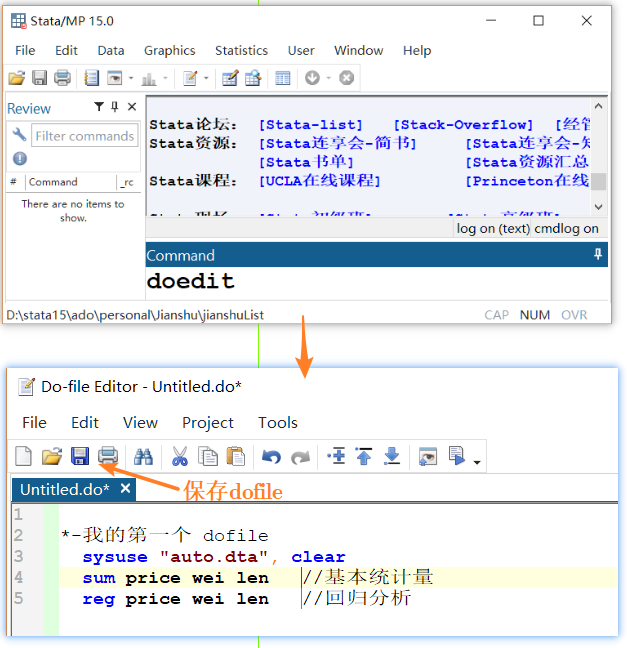Save the dofile with the floppy icon

(80, 457)
